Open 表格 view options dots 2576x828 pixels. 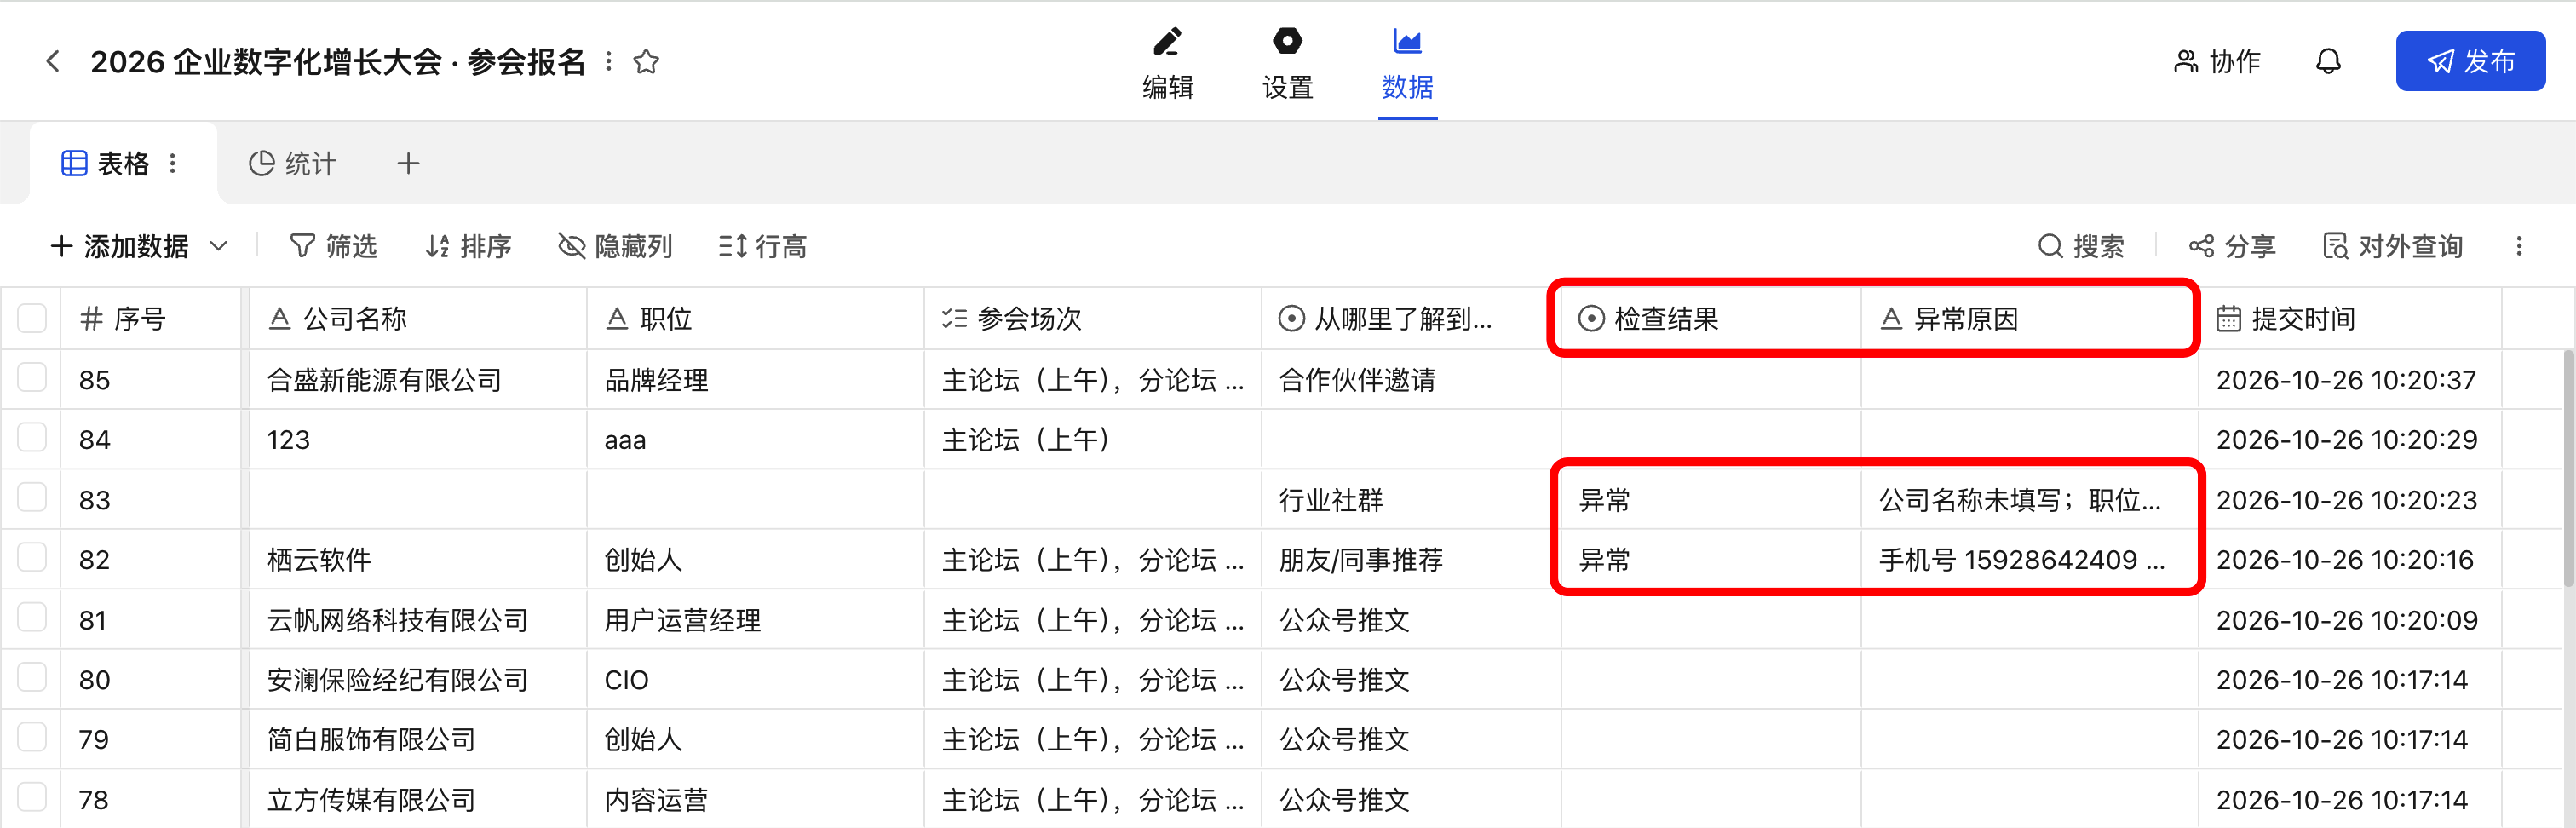click(x=173, y=163)
